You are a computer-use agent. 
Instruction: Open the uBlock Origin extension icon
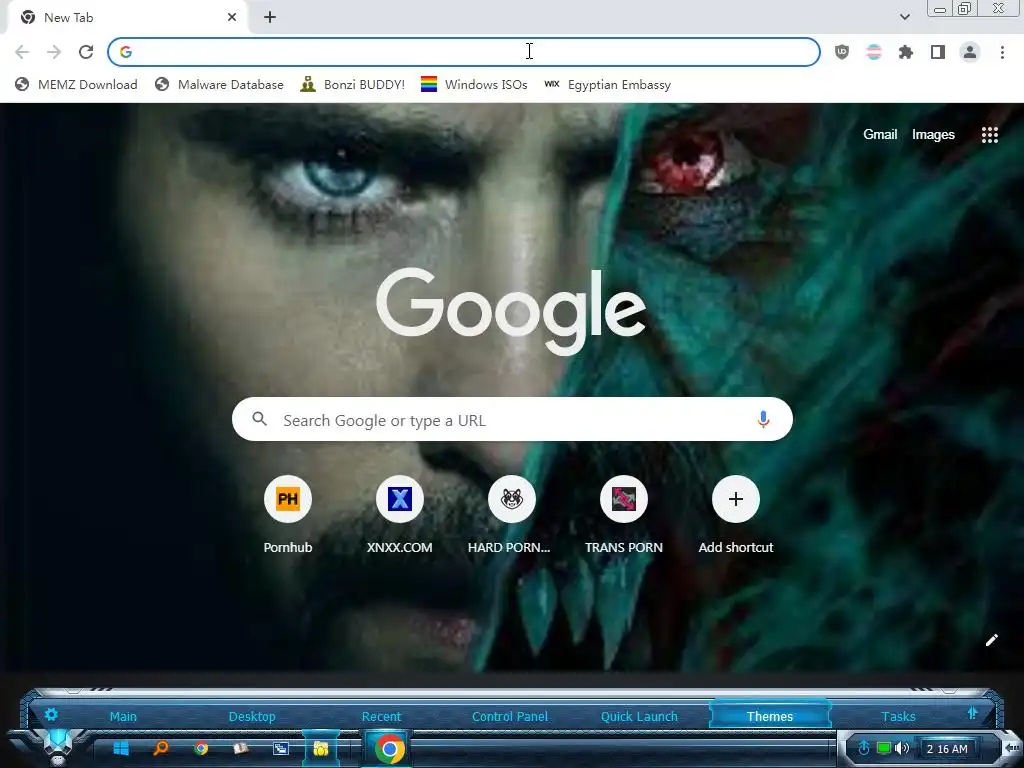point(842,52)
